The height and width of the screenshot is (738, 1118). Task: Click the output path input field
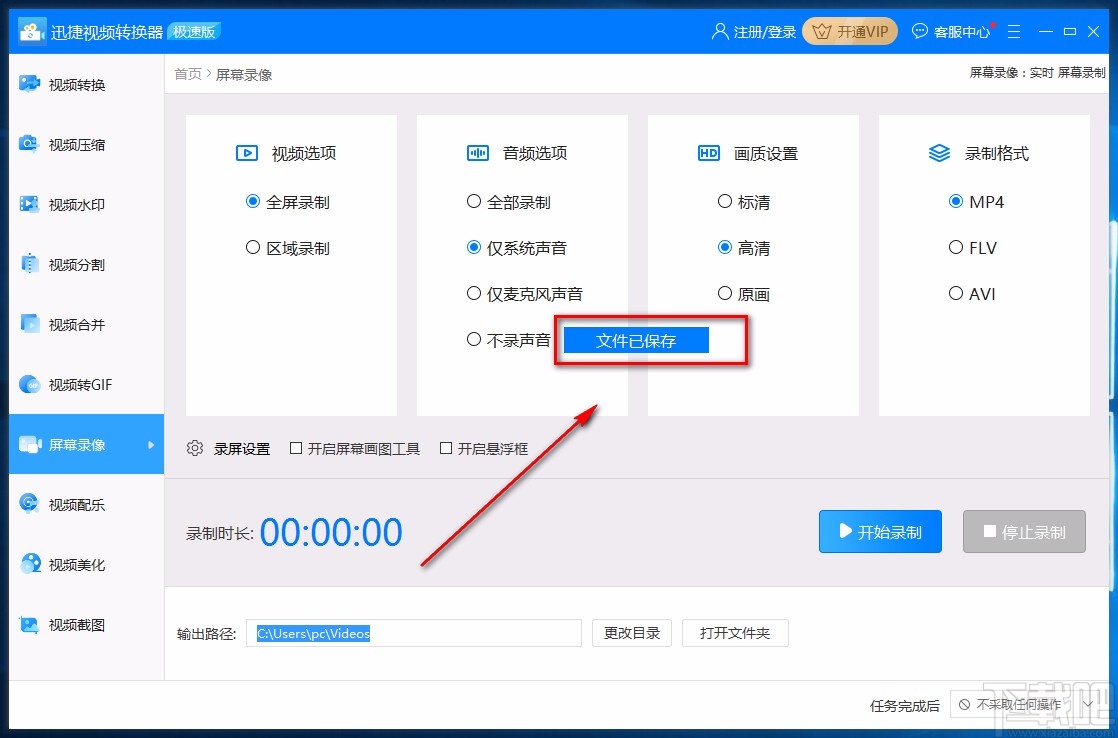pyautogui.click(x=413, y=633)
